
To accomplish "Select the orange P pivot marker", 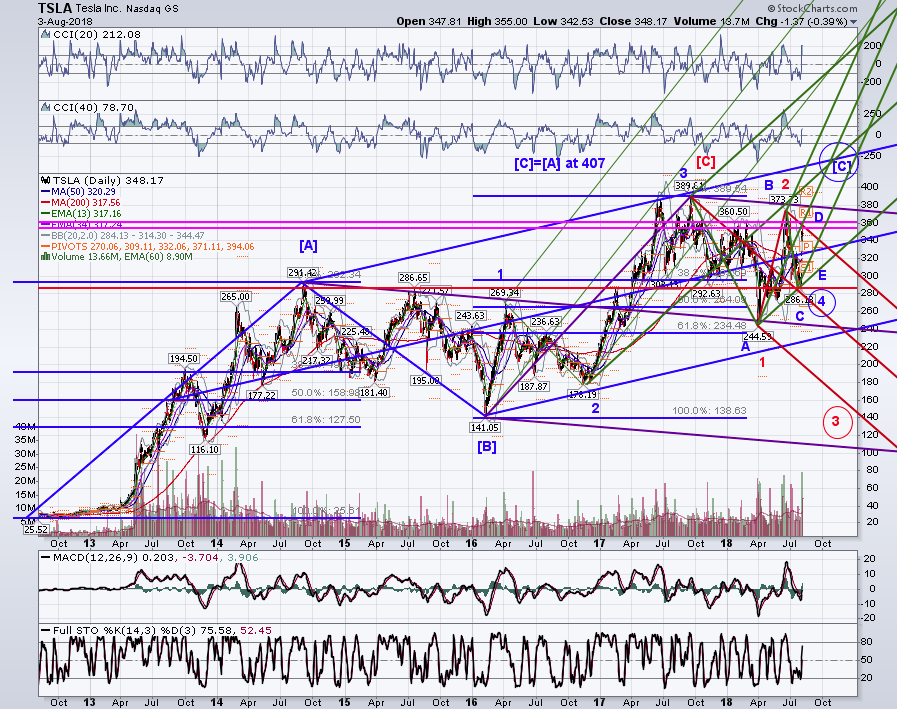I will click(x=806, y=246).
